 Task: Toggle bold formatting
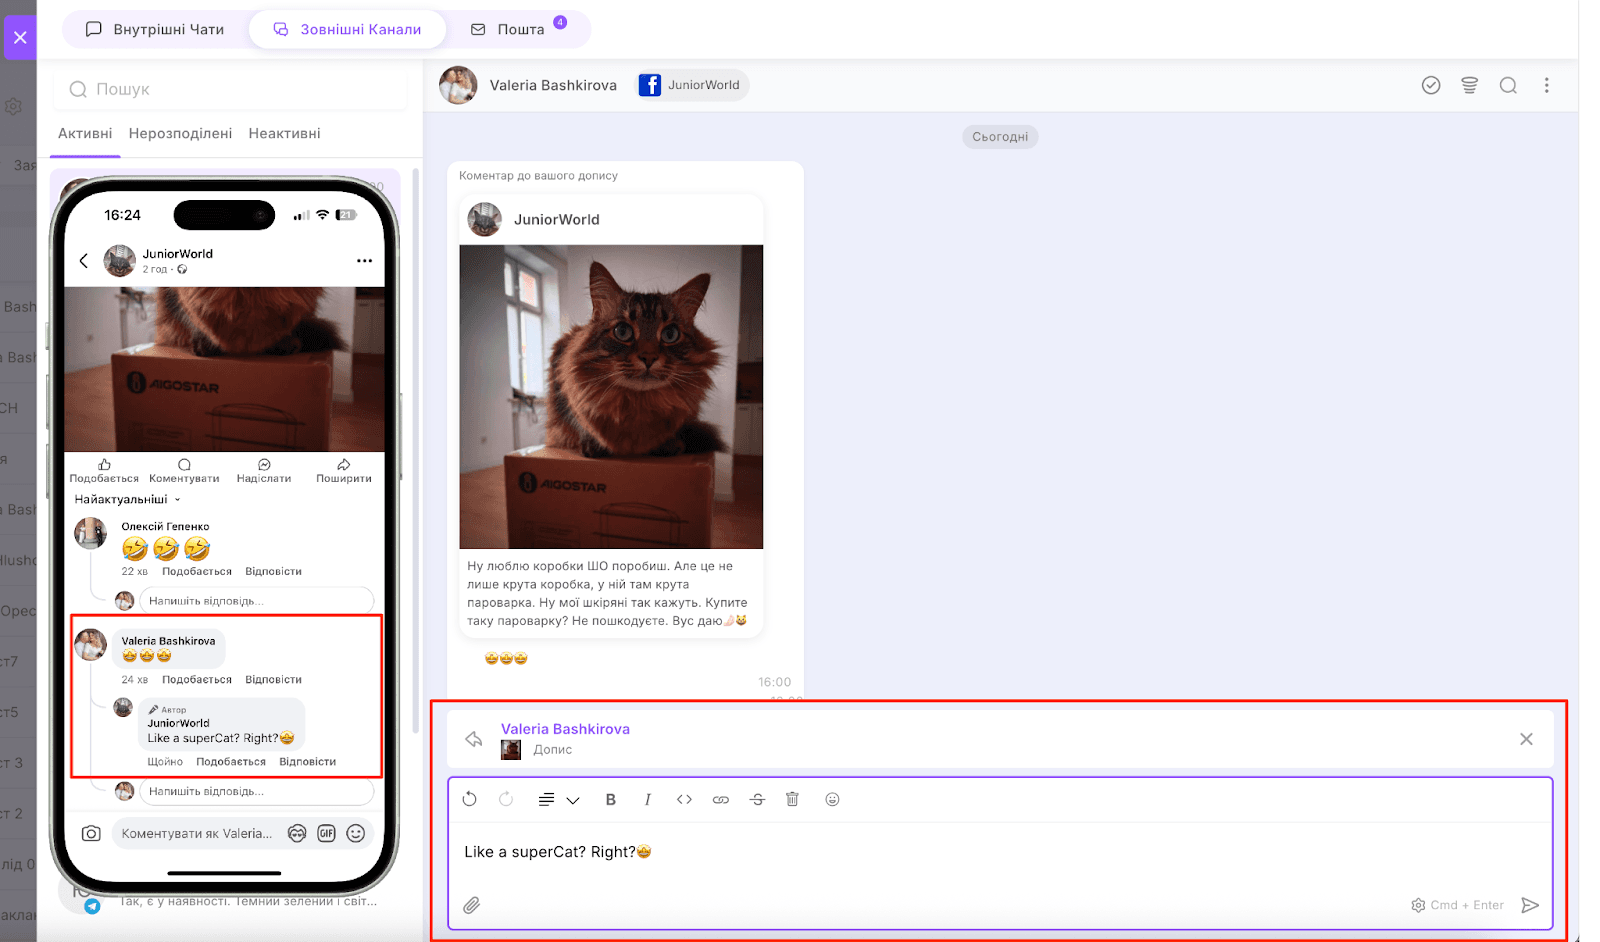click(611, 800)
